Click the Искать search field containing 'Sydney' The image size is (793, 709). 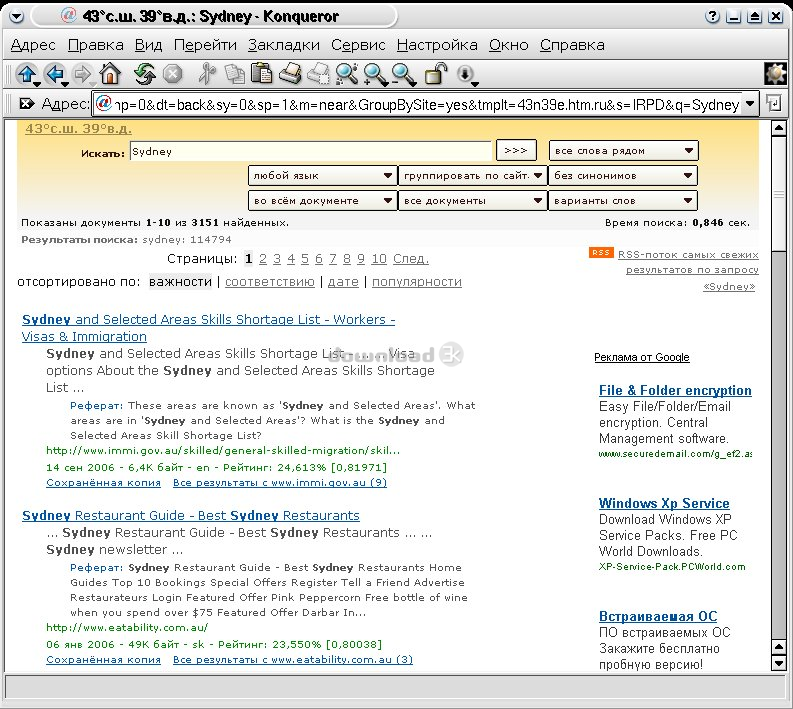pos(312,151)
